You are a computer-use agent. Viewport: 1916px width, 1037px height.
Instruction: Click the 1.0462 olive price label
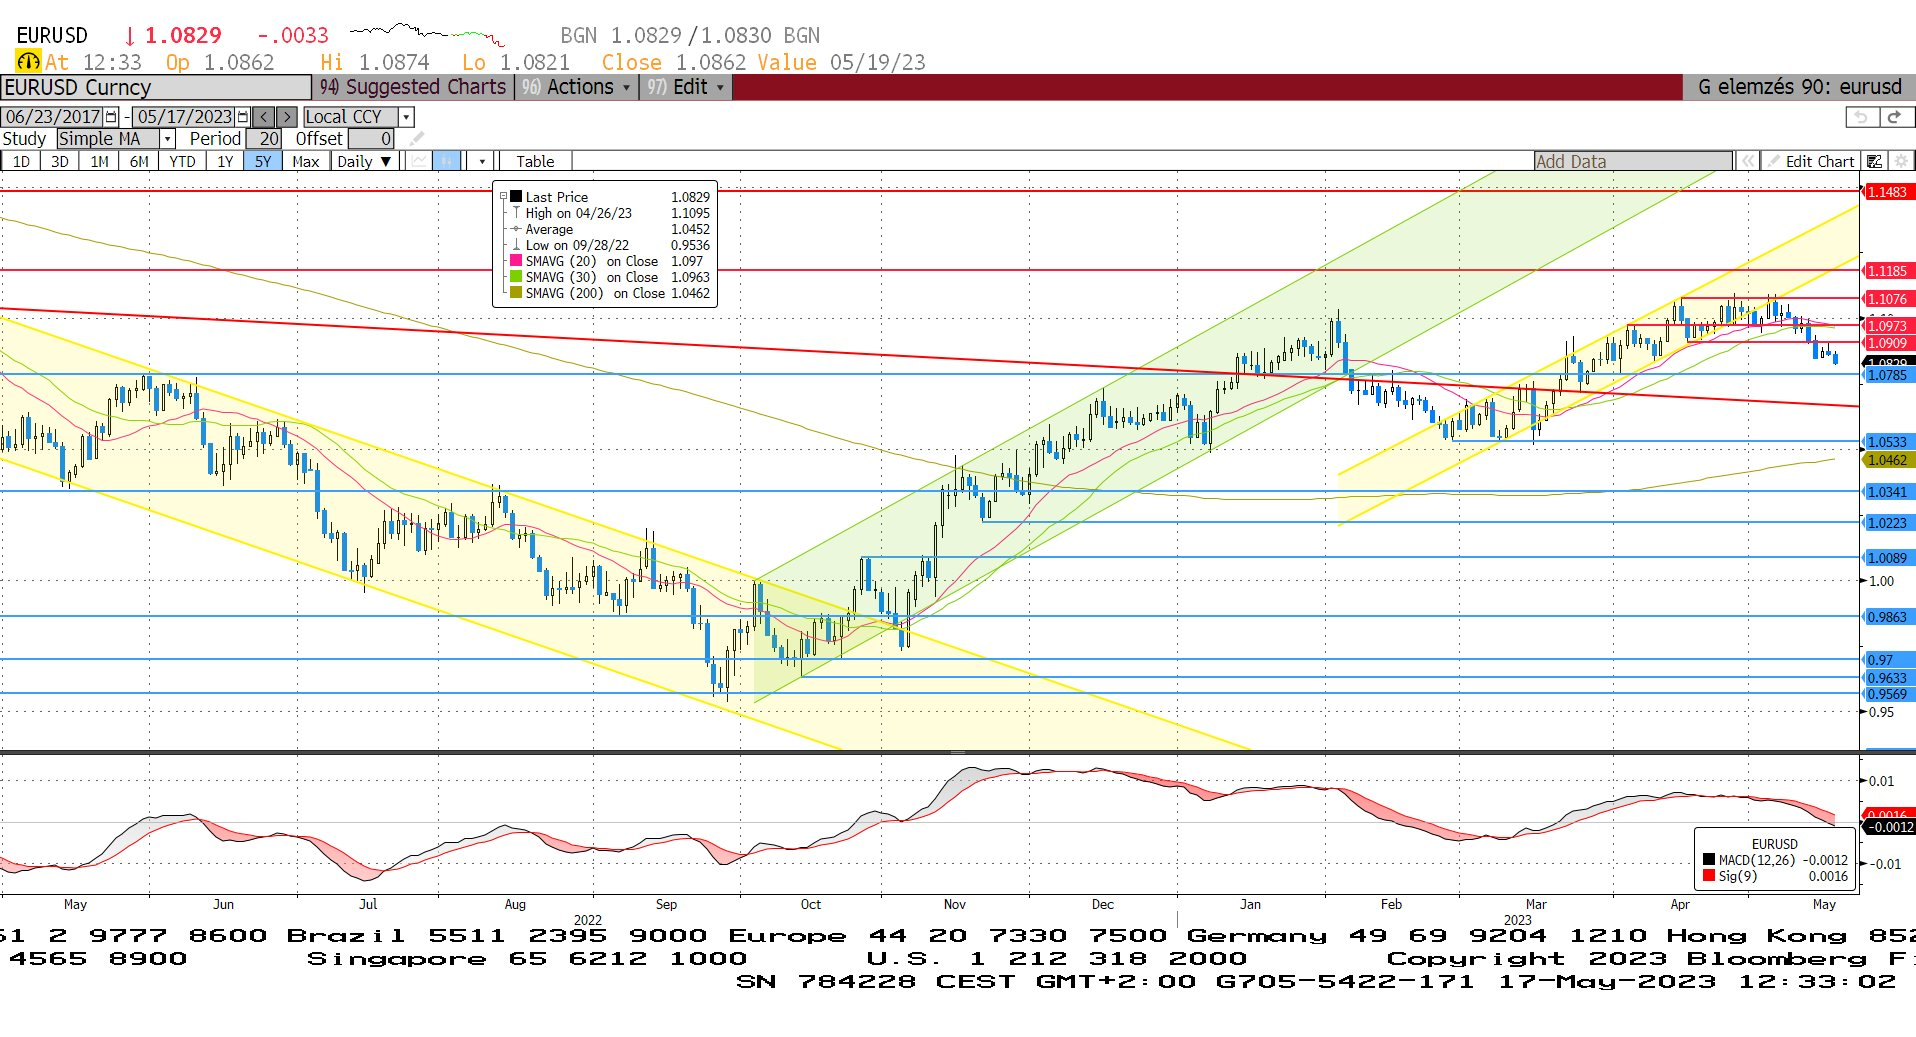pyautogui.click(x=1888, y=460)
